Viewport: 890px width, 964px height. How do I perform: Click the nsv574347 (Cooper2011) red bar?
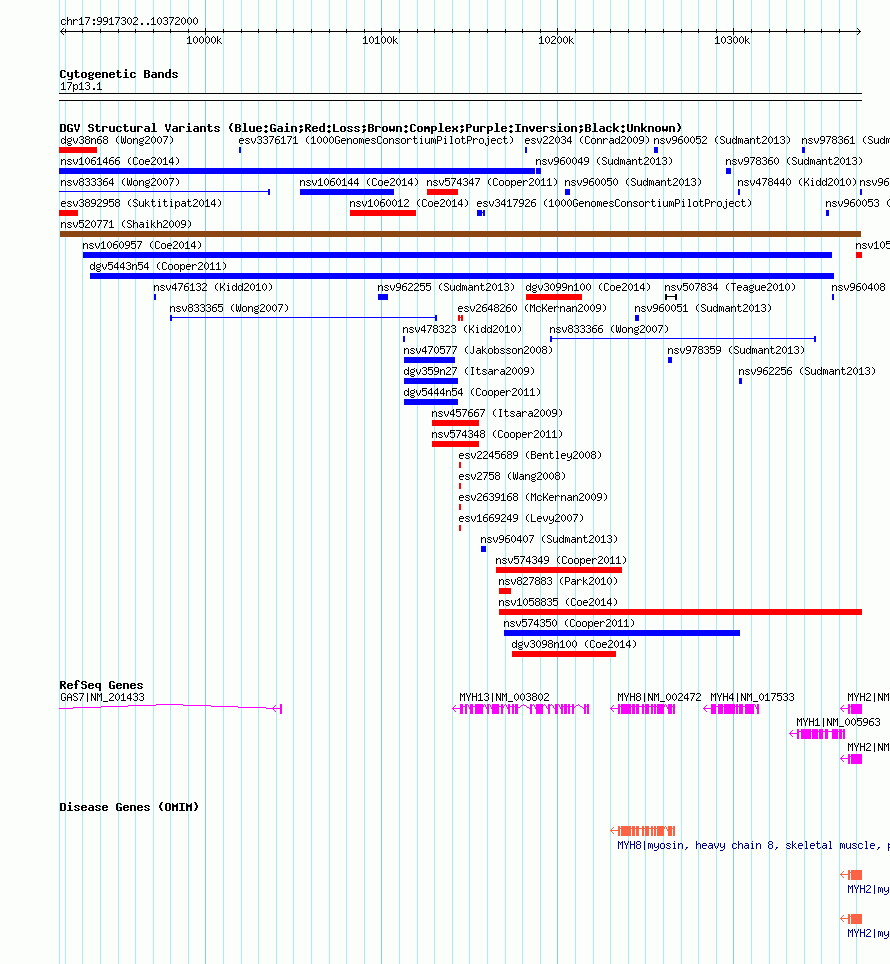pos(443,192)
